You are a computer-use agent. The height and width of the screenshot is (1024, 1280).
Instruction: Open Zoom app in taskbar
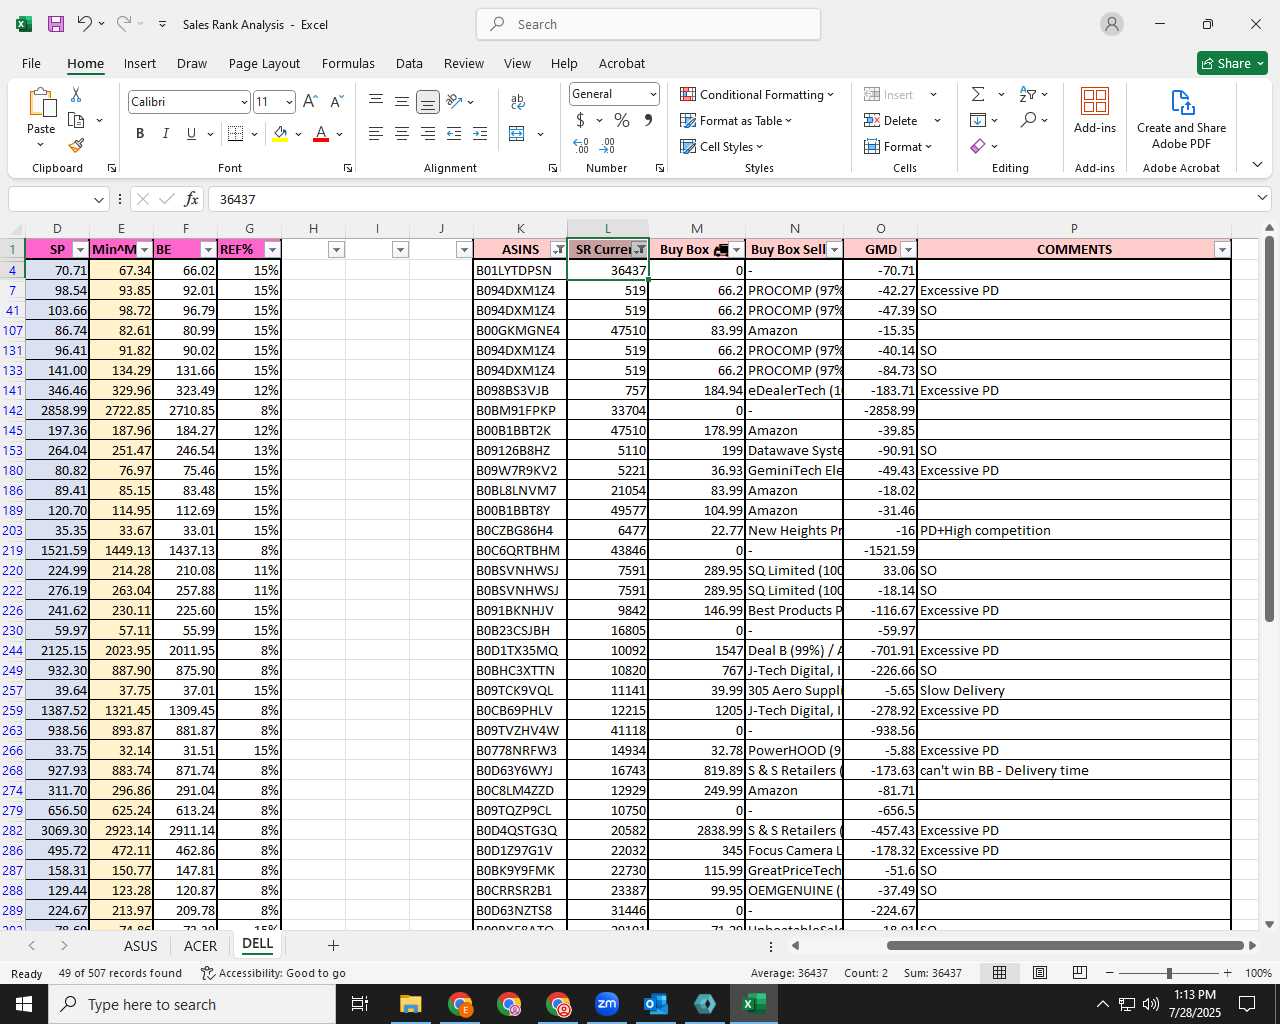[607, 1004]
